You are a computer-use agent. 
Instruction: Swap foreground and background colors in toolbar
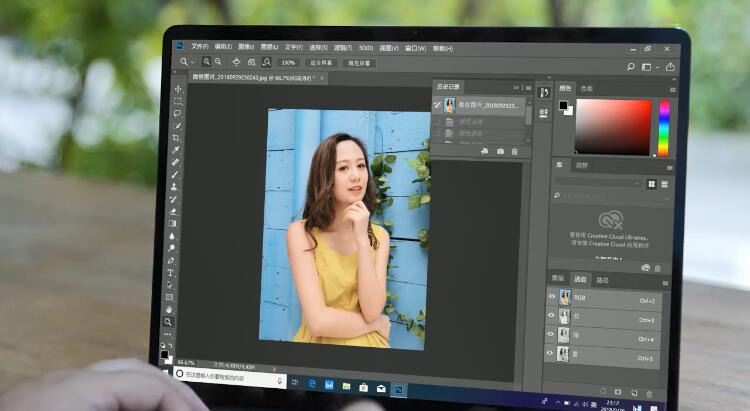click(x=170, y=345)
